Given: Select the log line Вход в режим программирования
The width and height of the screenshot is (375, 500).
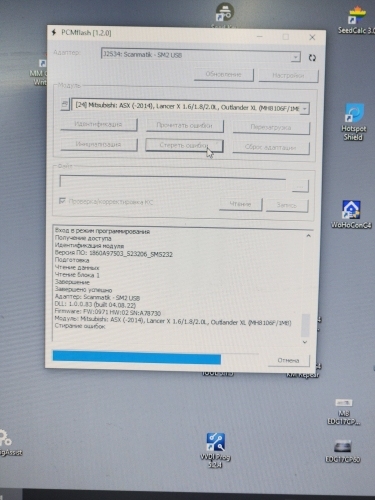Looking at the screenshot, I should click(102, 231).
